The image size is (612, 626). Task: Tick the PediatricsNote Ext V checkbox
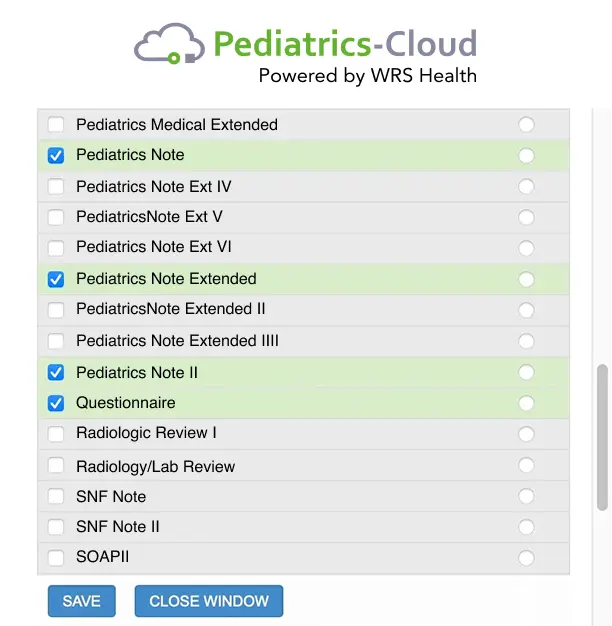tap(56, 217)
